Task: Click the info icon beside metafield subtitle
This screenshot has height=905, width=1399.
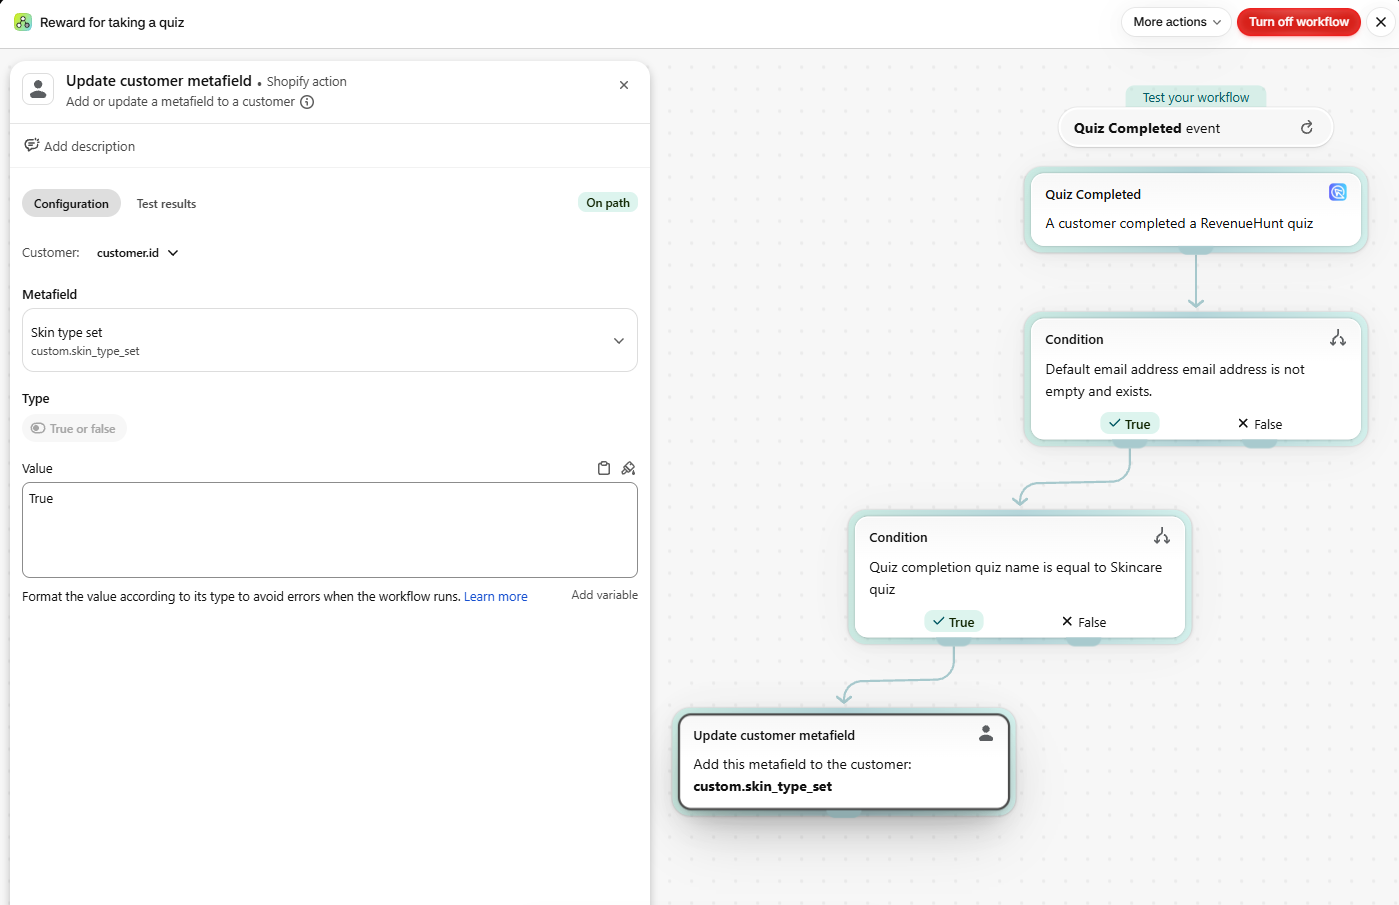Action: point(307,102)
